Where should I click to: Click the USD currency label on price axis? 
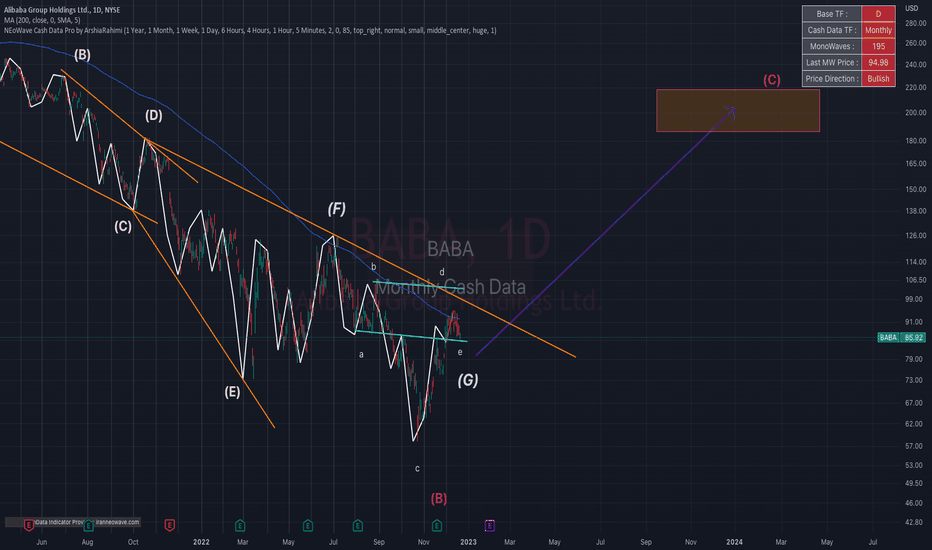click(x=911, y=8)
